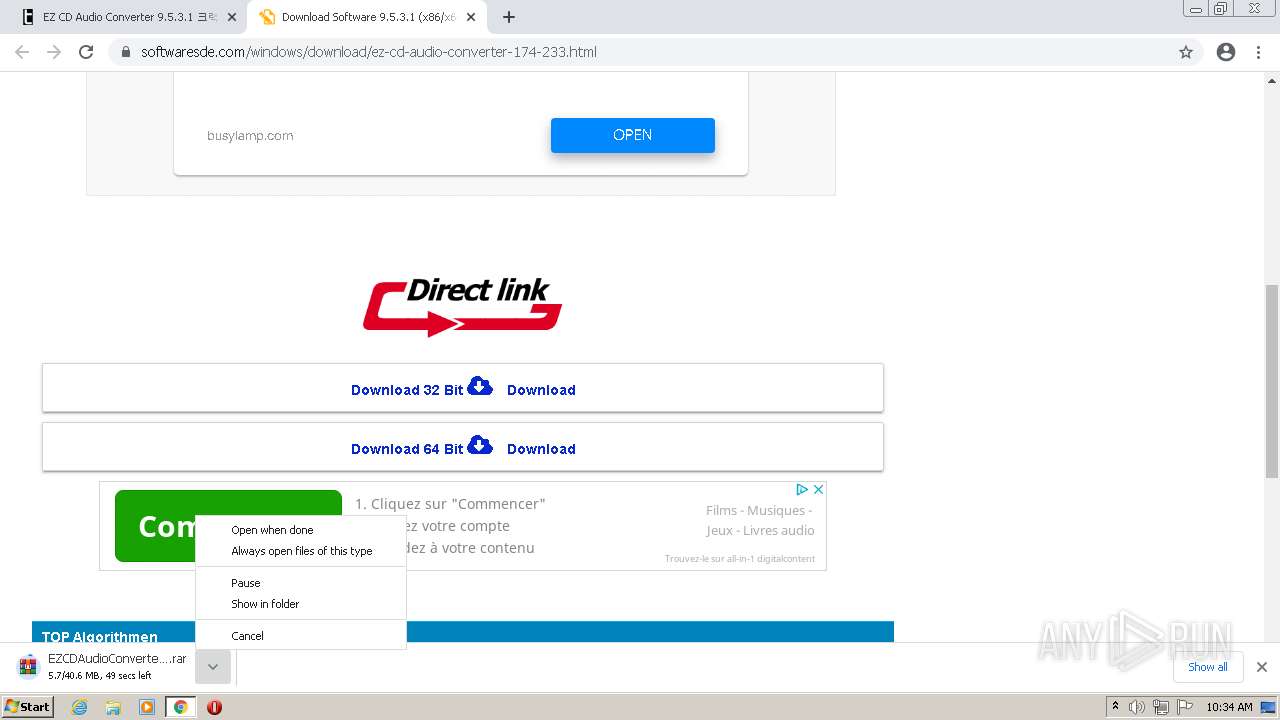This screenshot has height=720, width=1280.
Task: Go back to previous page
Action: pos(22,52)
